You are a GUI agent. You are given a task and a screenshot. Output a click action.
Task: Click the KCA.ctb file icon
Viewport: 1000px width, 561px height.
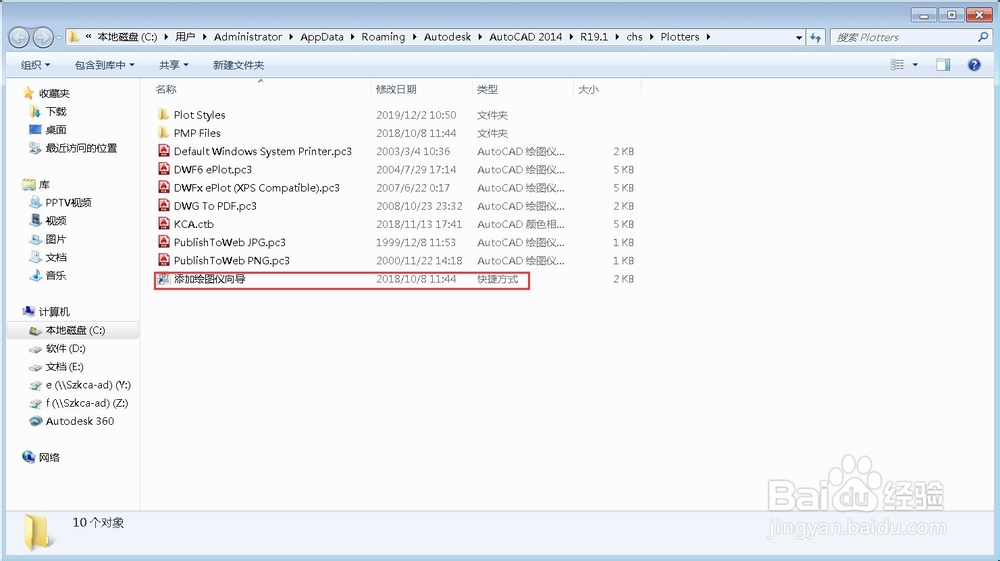pyautogui.click(x=164, y=224)
